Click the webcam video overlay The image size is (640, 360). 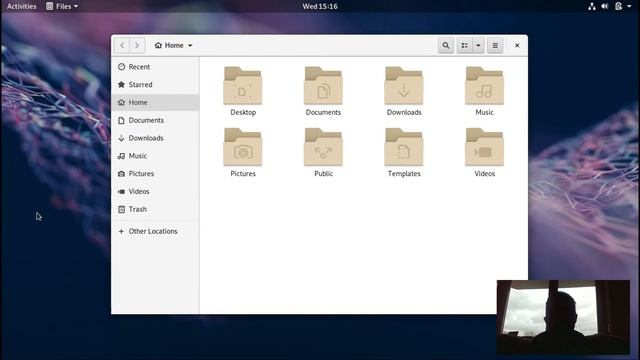pos(563,317)
